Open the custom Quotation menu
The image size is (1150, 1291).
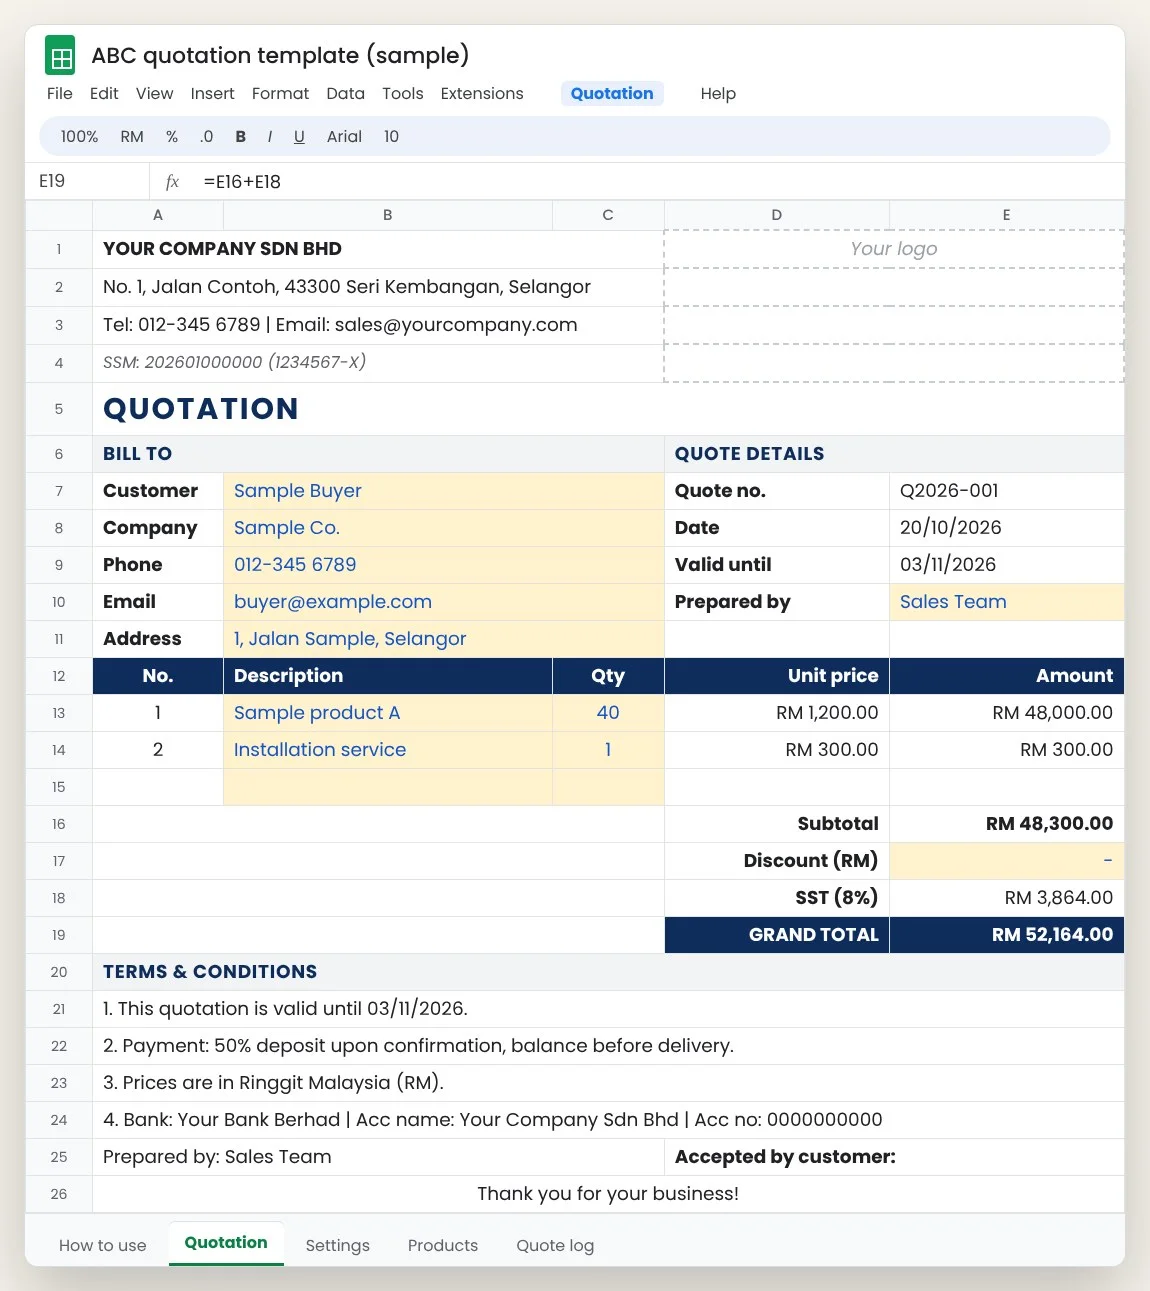click(x=612, y=93)
